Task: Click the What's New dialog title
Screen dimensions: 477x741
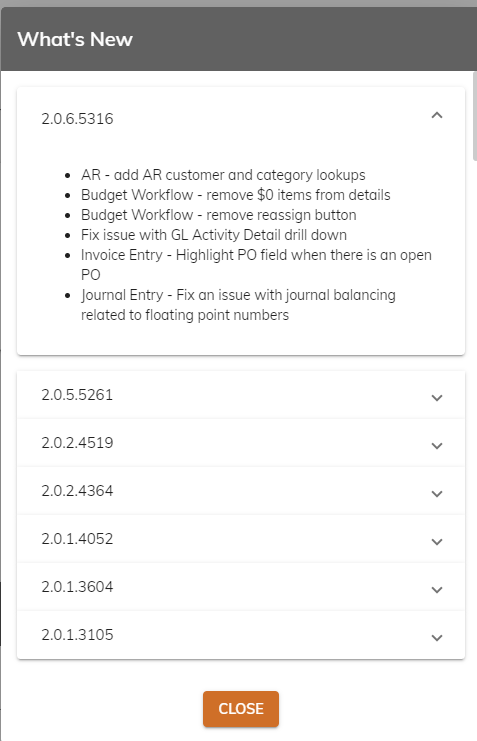Action: [75, 39]
